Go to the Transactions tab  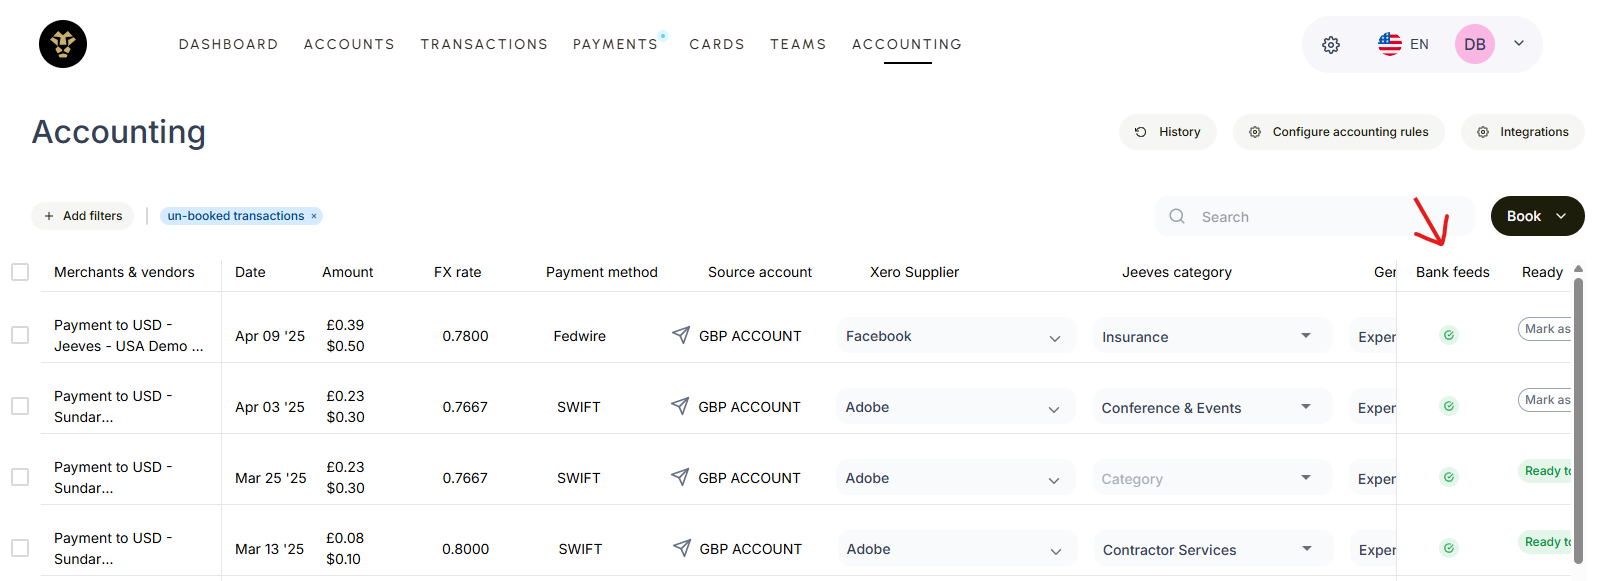(x=484, y=44)
